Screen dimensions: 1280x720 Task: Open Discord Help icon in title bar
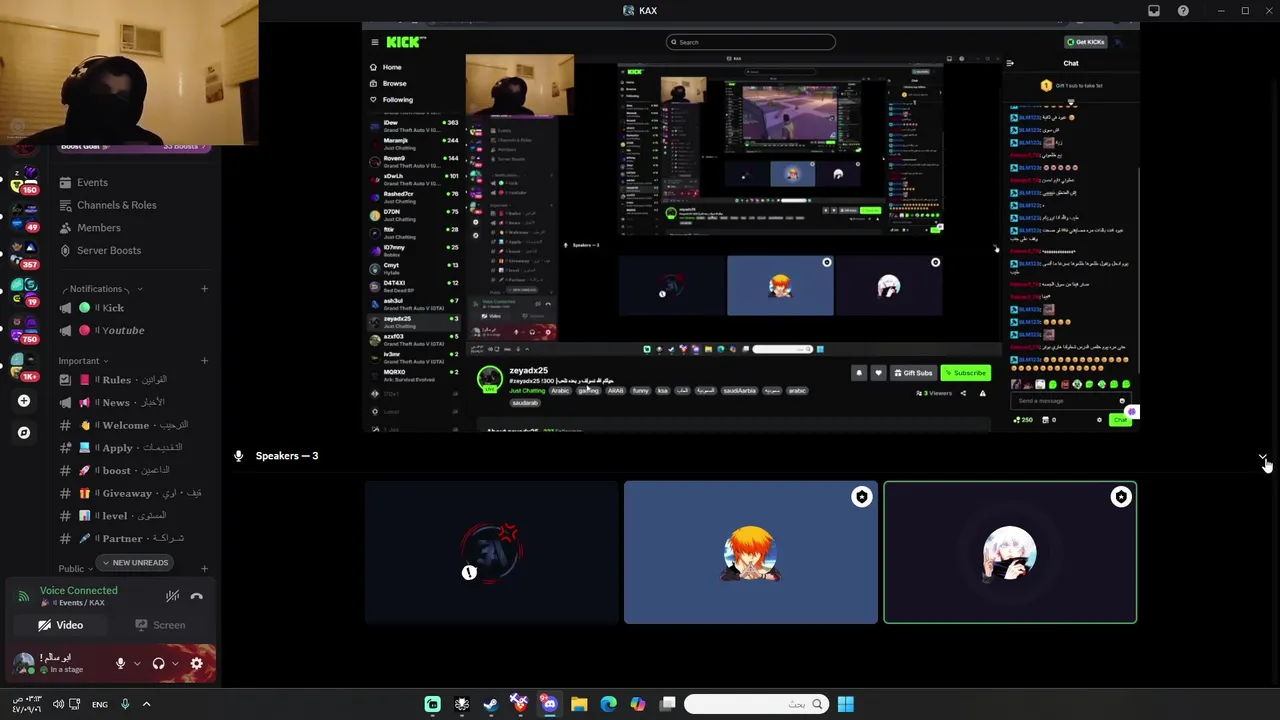click(1183, 11)
